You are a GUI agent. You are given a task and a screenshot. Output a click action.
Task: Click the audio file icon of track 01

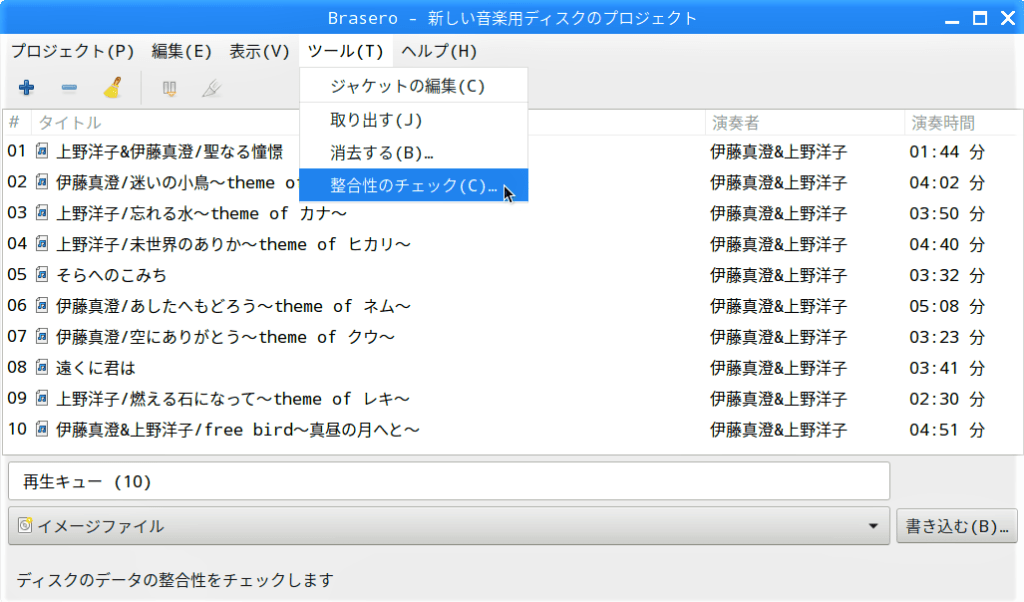42,151
